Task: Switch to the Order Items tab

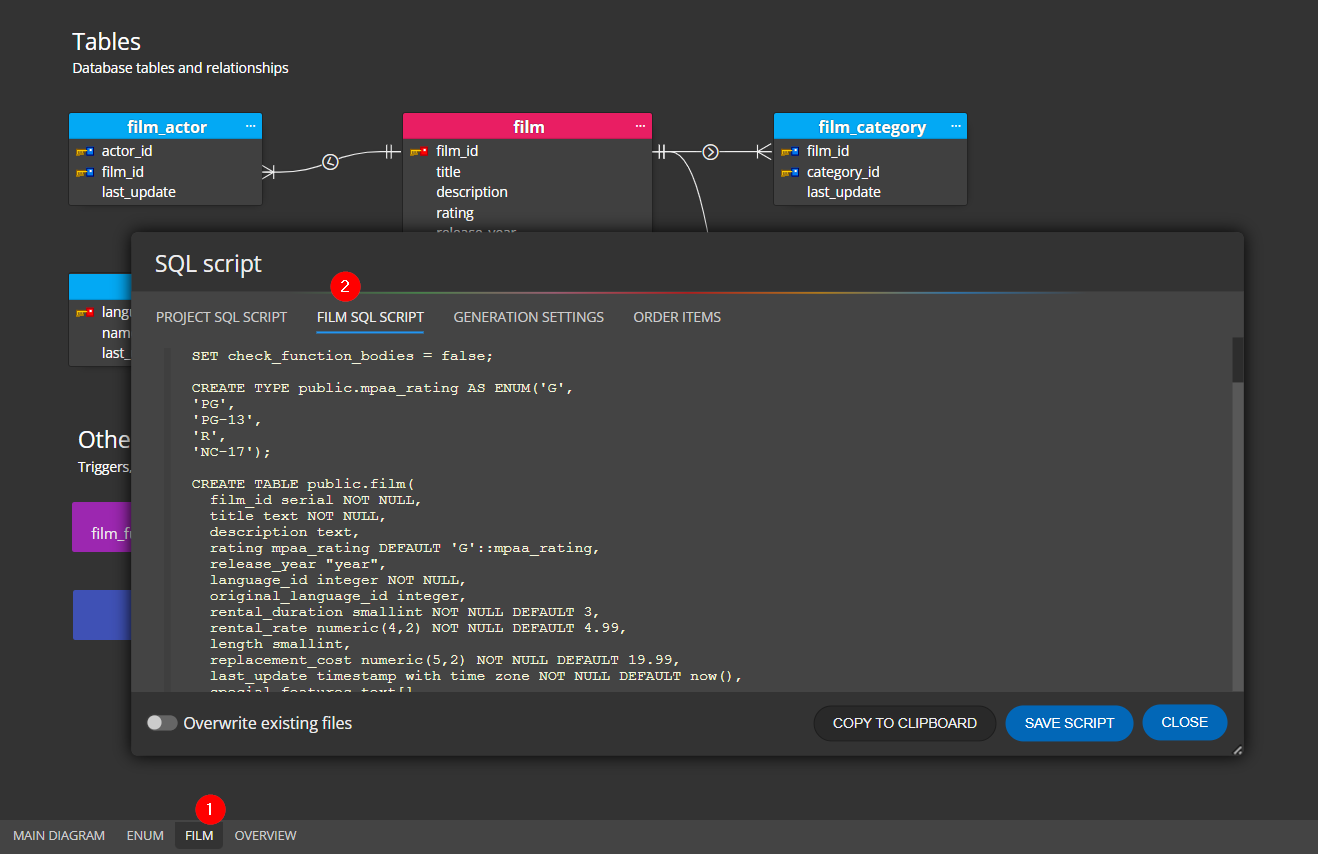Action: 677,317
